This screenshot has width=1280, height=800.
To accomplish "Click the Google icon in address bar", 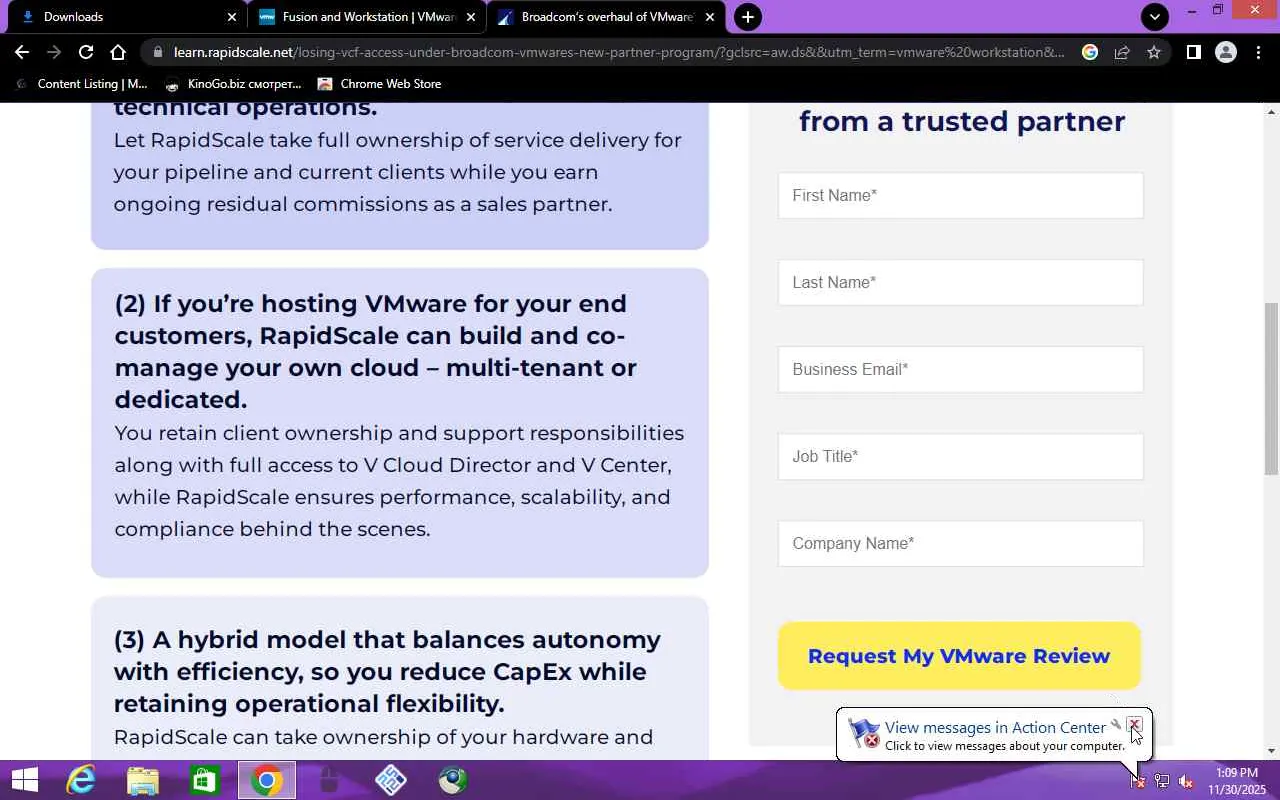I will click(1090, 52).
